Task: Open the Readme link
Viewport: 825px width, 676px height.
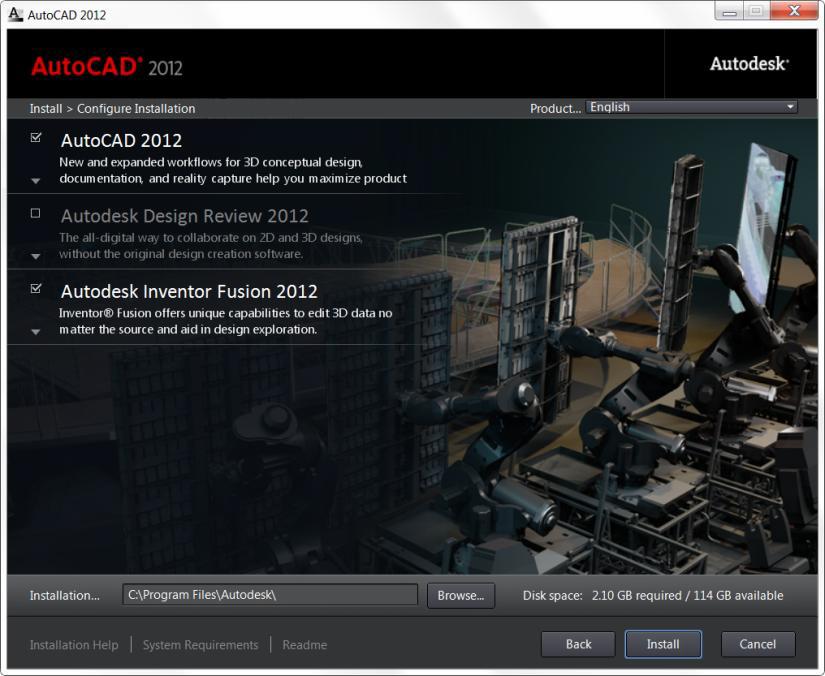Action: 305,645
